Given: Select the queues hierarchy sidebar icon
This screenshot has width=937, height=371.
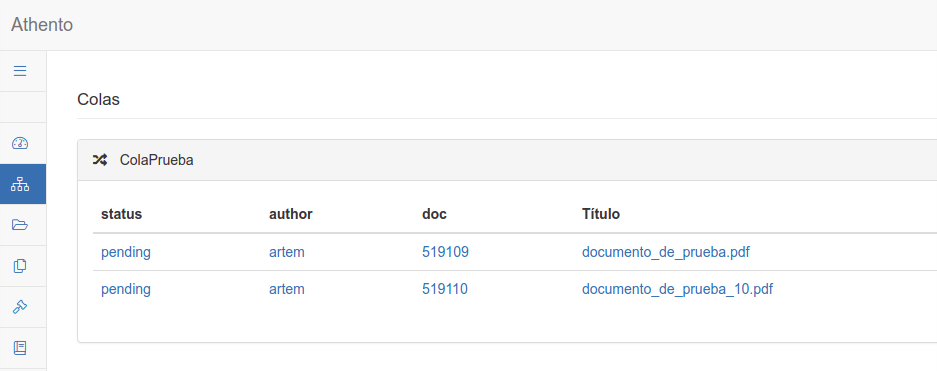Looking at the screenshot, I should point(20,184).
